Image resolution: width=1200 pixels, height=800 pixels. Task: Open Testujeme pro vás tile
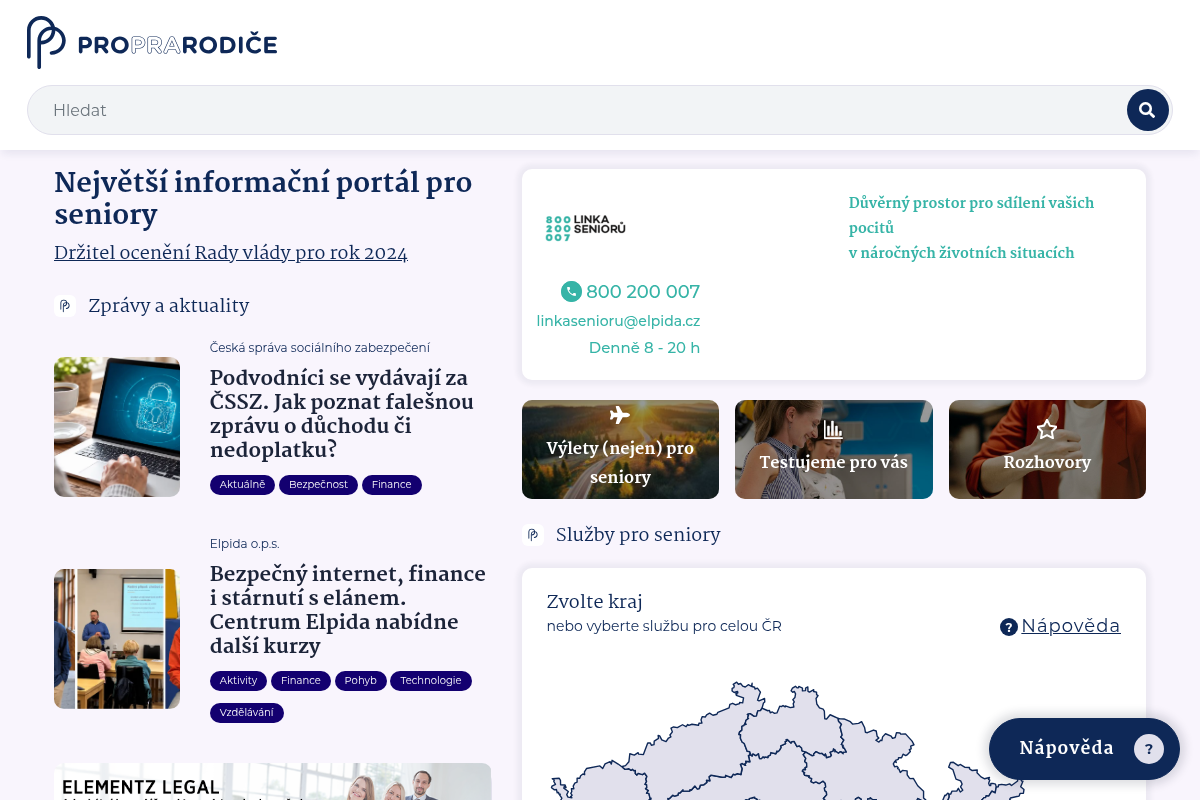coord(834,450)
